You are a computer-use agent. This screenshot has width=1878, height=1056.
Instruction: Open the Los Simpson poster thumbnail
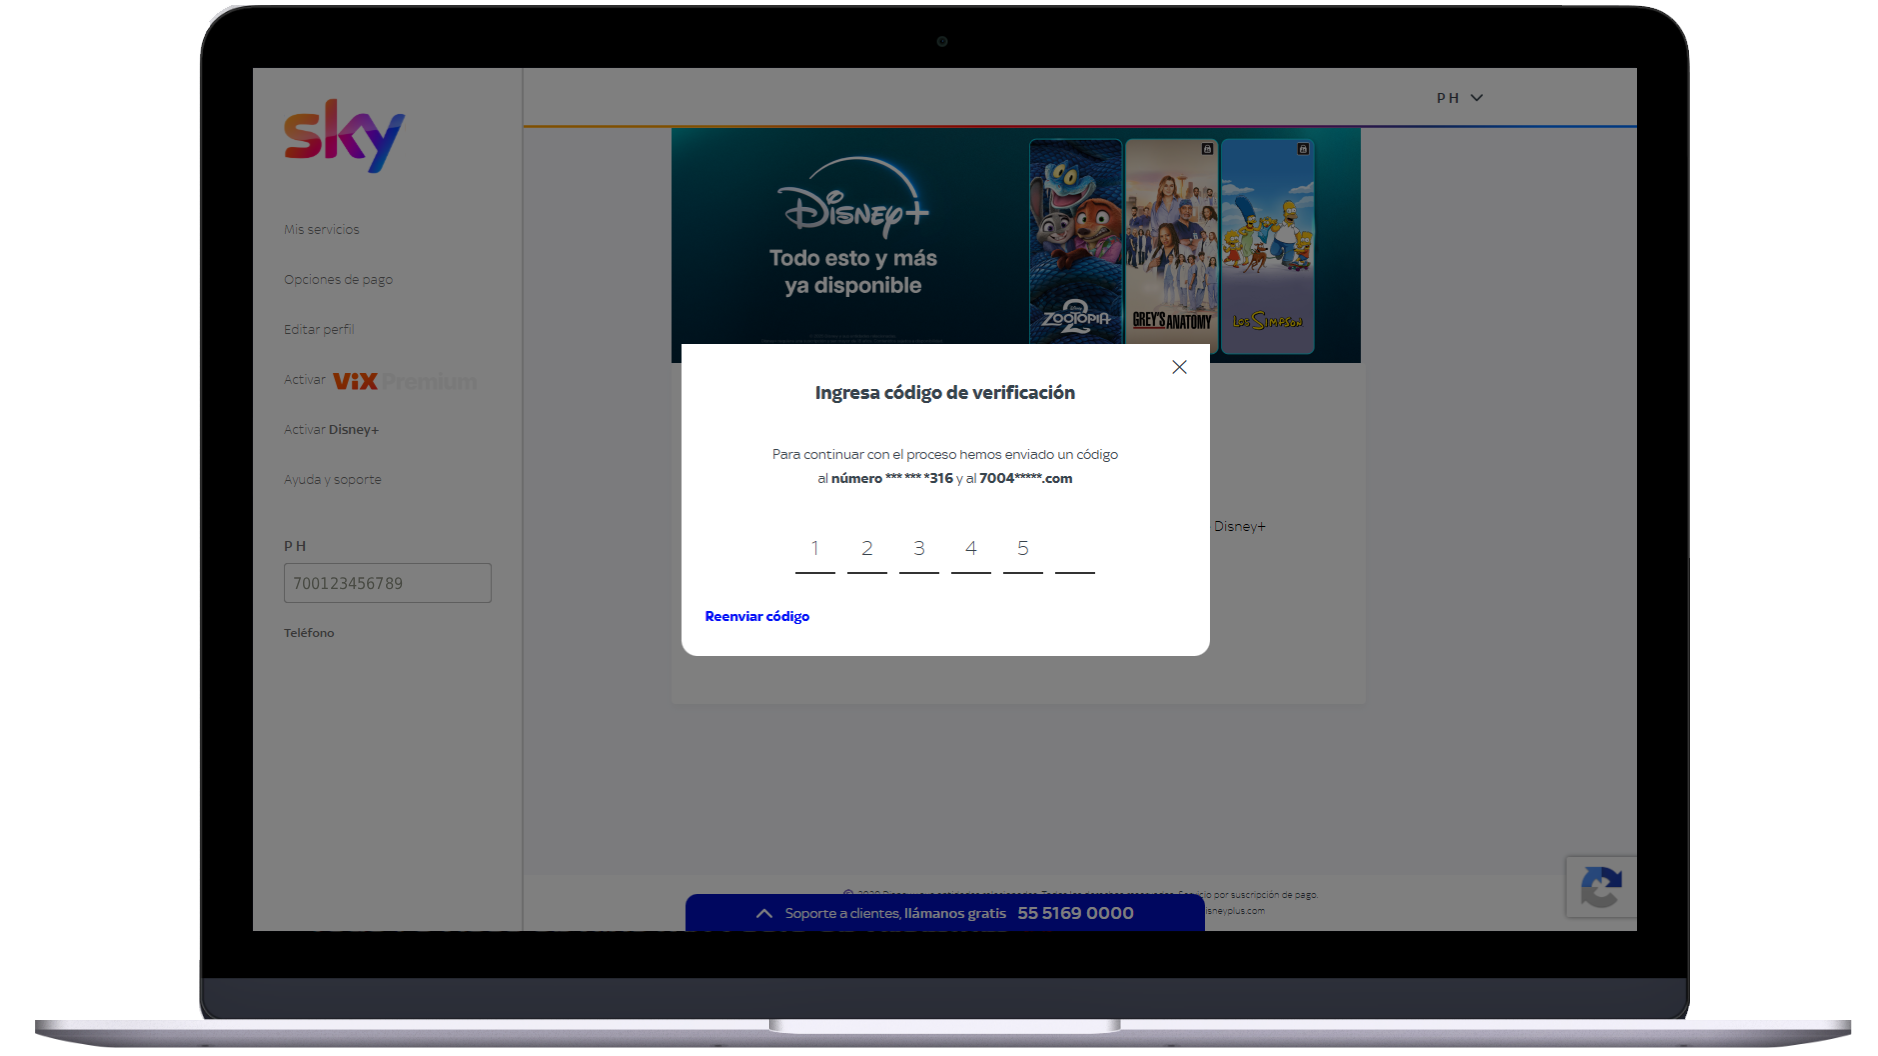click(1267, 246)
